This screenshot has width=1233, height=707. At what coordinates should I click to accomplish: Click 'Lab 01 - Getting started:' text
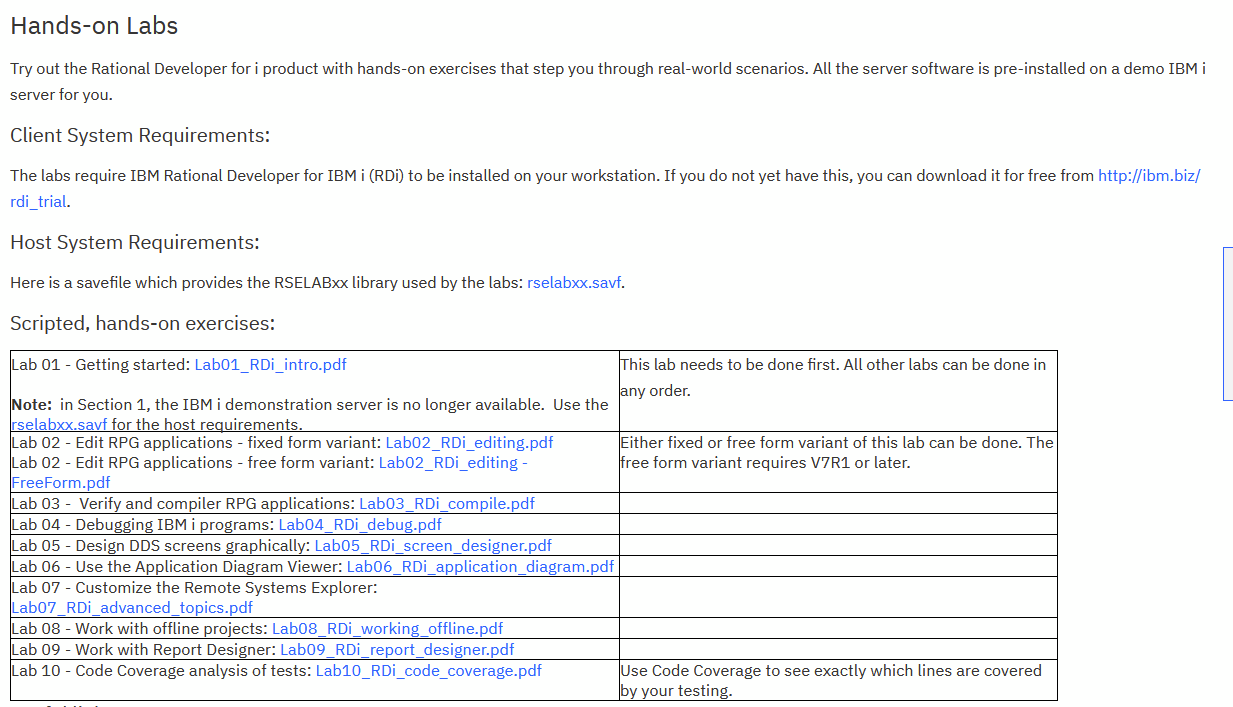(100, 365)
